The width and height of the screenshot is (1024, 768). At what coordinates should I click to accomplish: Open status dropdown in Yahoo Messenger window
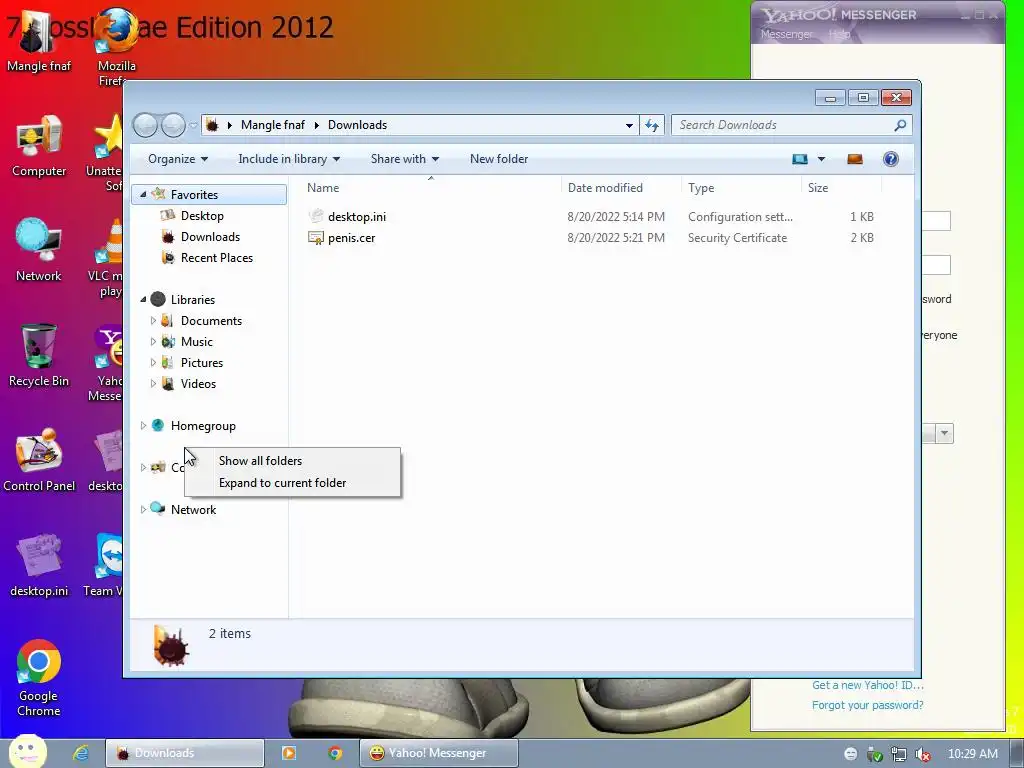pyautogui.click(x=944, y=434)
